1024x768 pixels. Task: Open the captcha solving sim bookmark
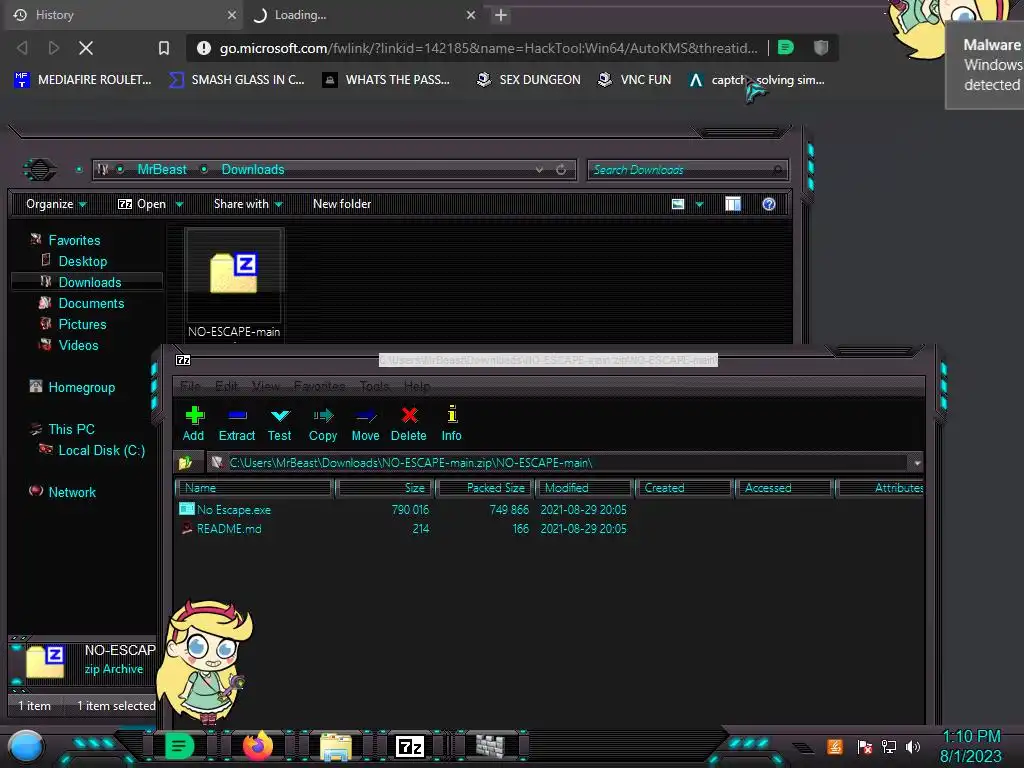coord(756,80)
